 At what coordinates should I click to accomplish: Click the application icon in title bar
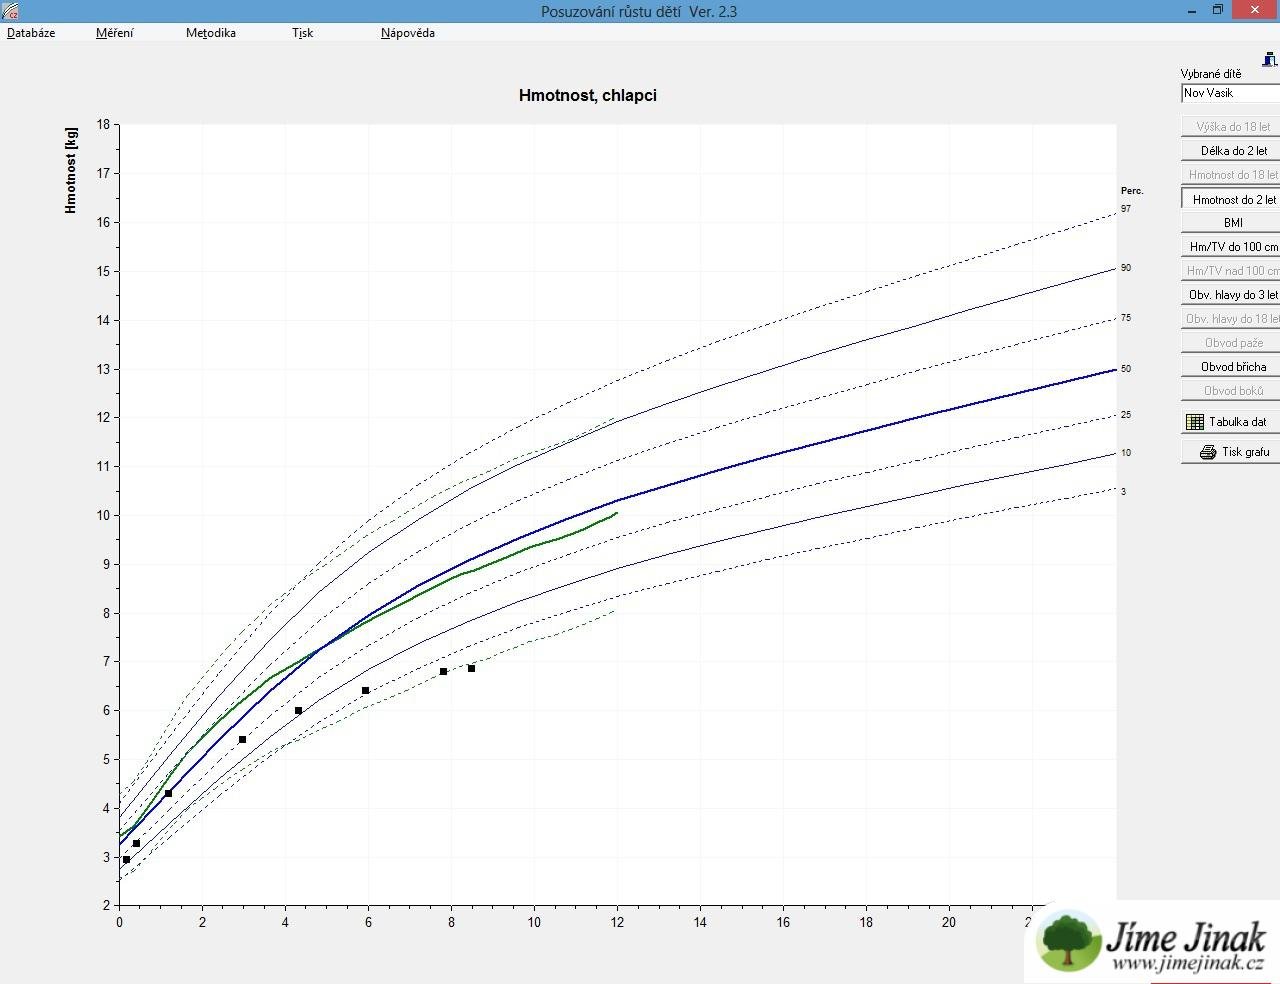coord(11,11)
